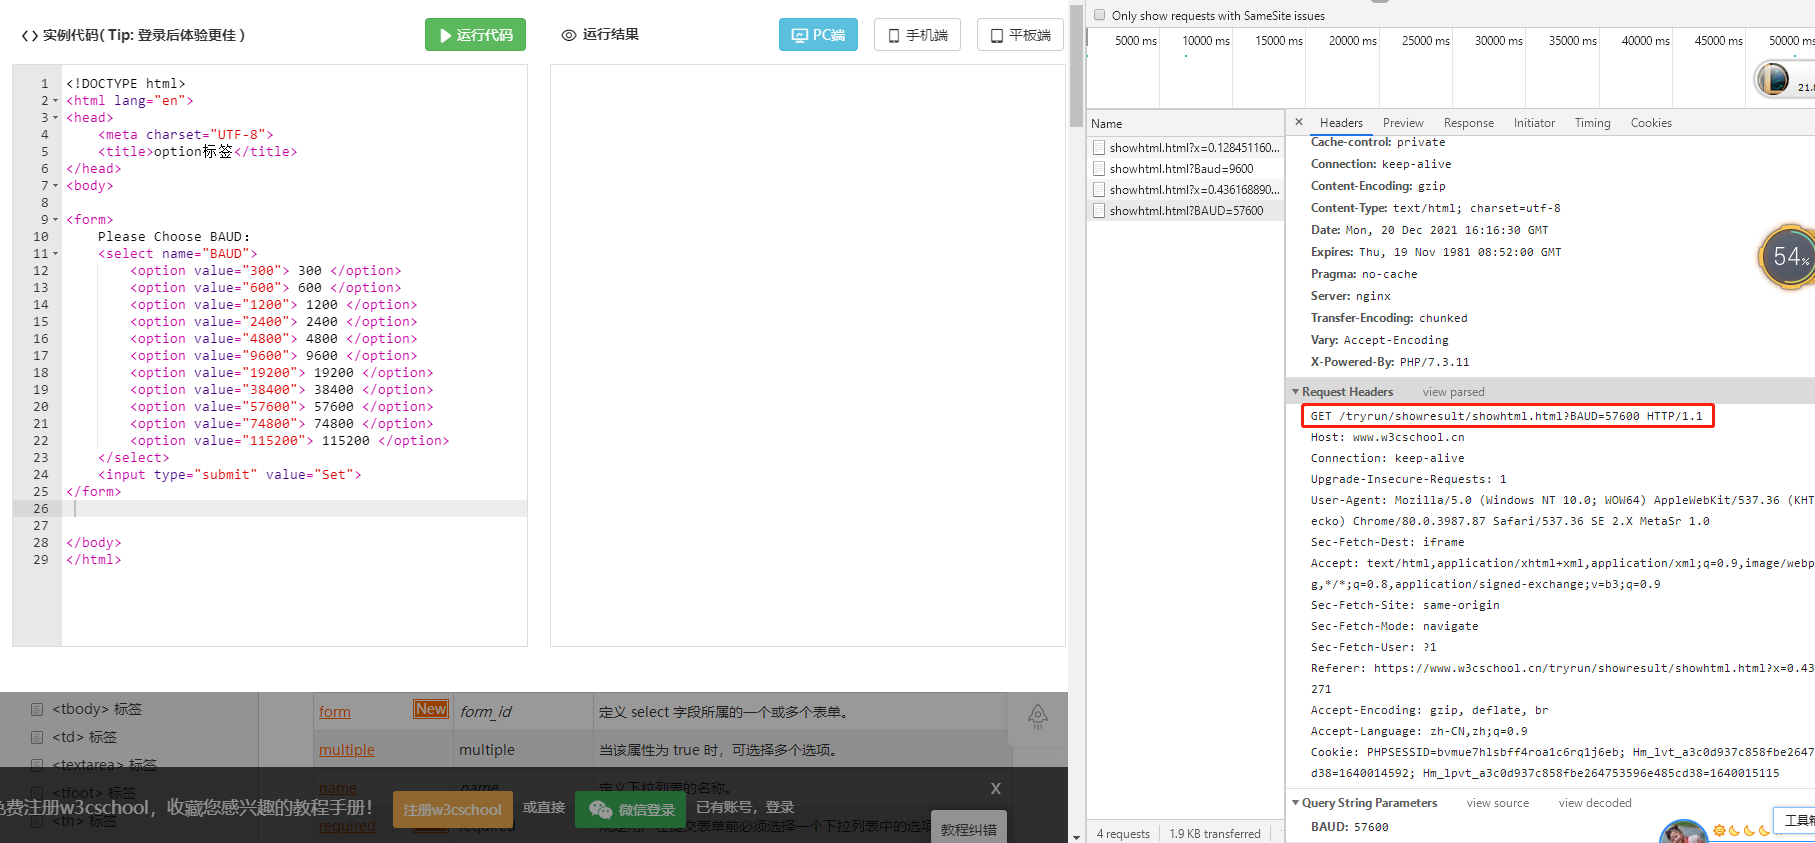Open the Preview tab
This screenshot has height=843, width=1815.
pos(1403,123)
